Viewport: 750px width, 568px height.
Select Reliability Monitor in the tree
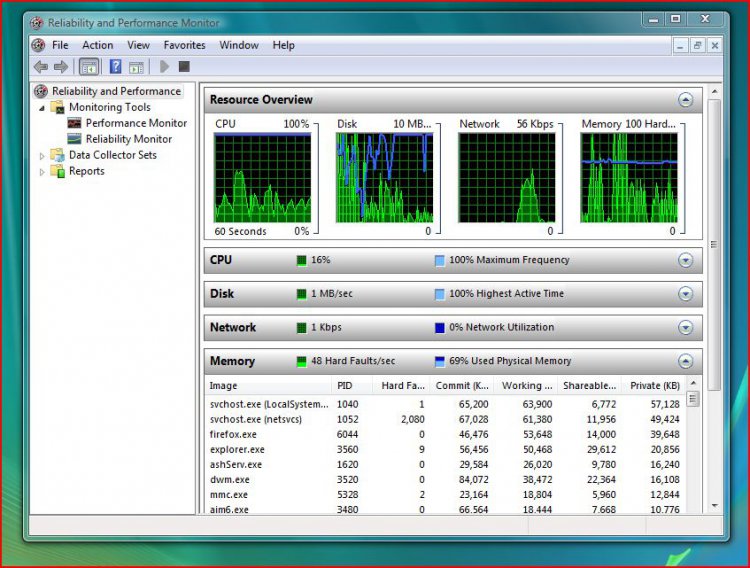coord(129,139)
